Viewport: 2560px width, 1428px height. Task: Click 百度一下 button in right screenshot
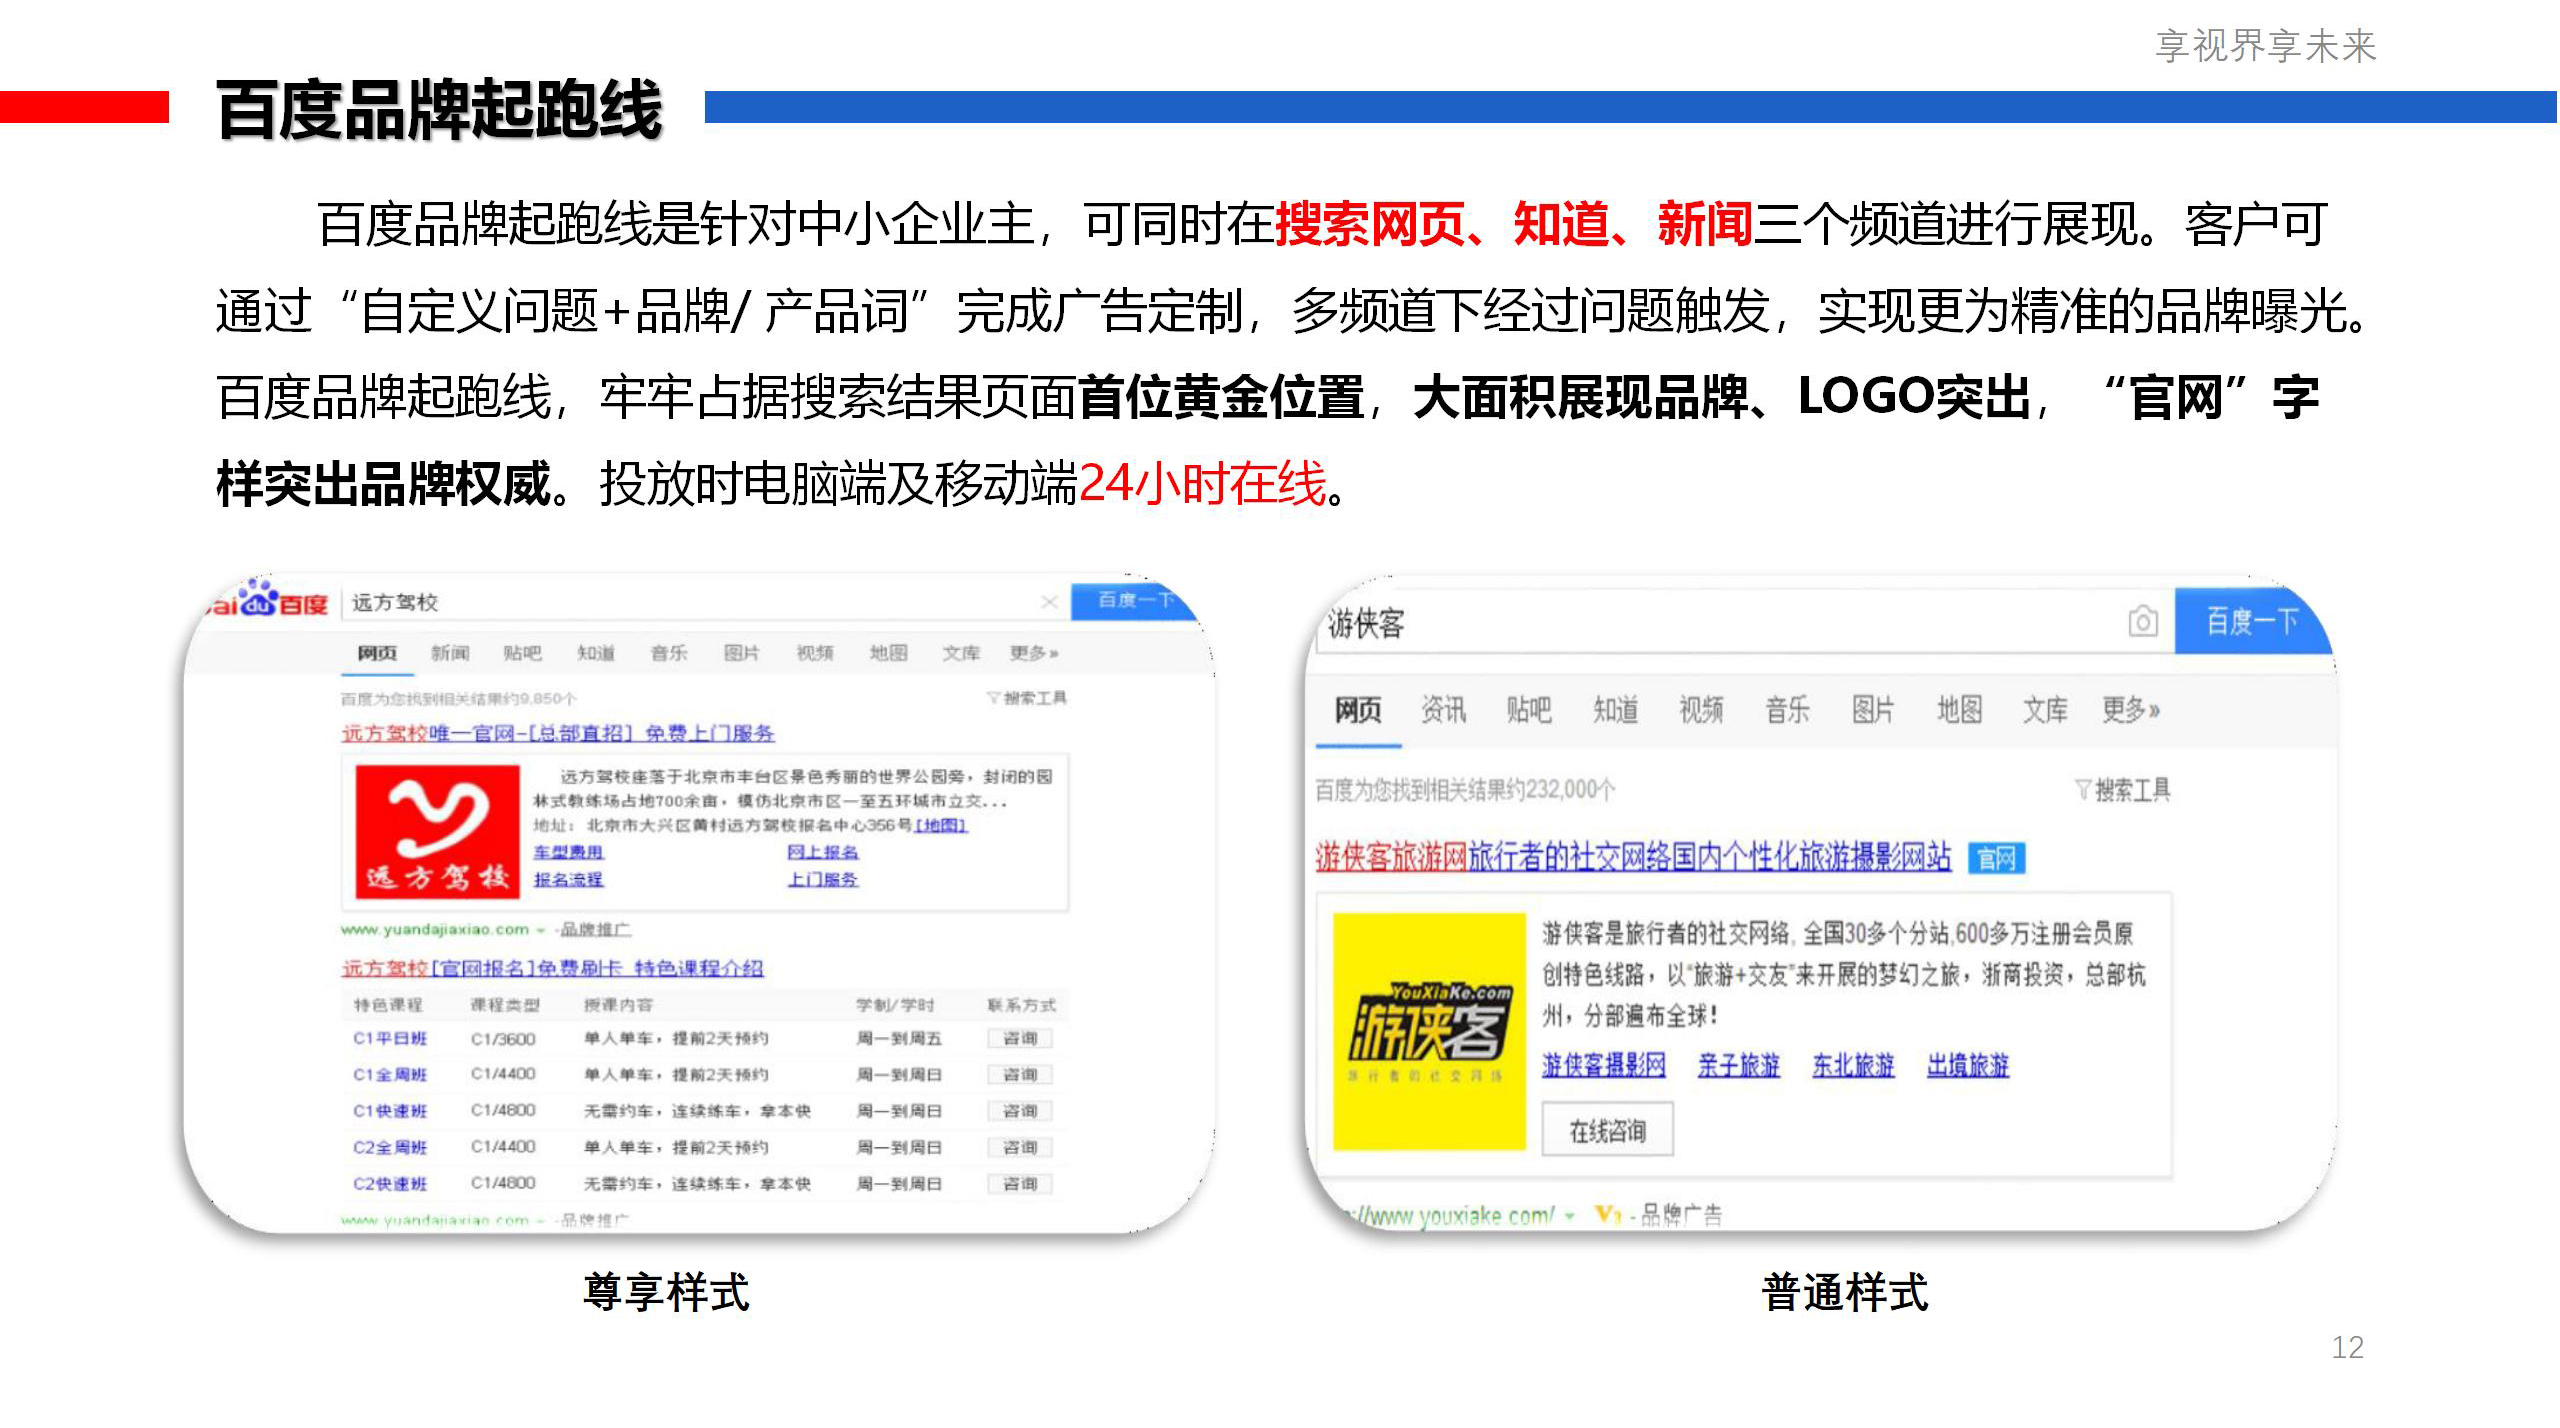point(2253,621)
